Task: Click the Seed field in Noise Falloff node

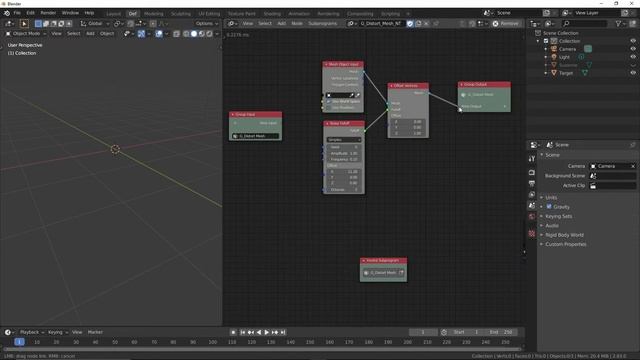Action: [344, 147]
